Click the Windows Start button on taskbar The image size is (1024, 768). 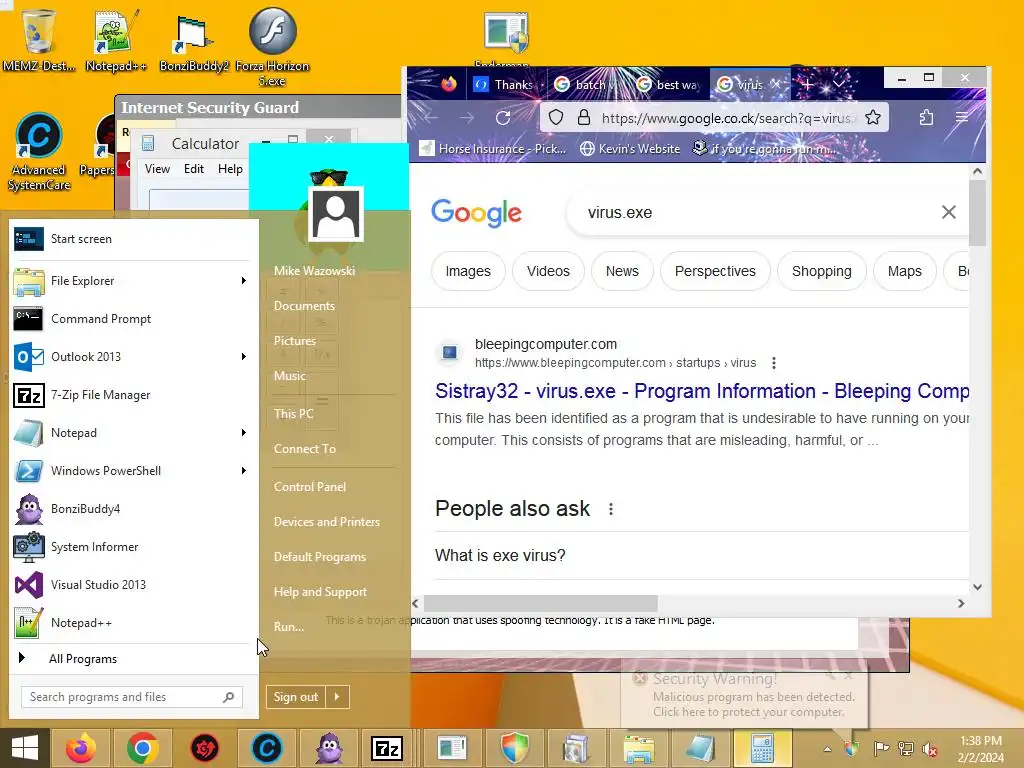25,748
